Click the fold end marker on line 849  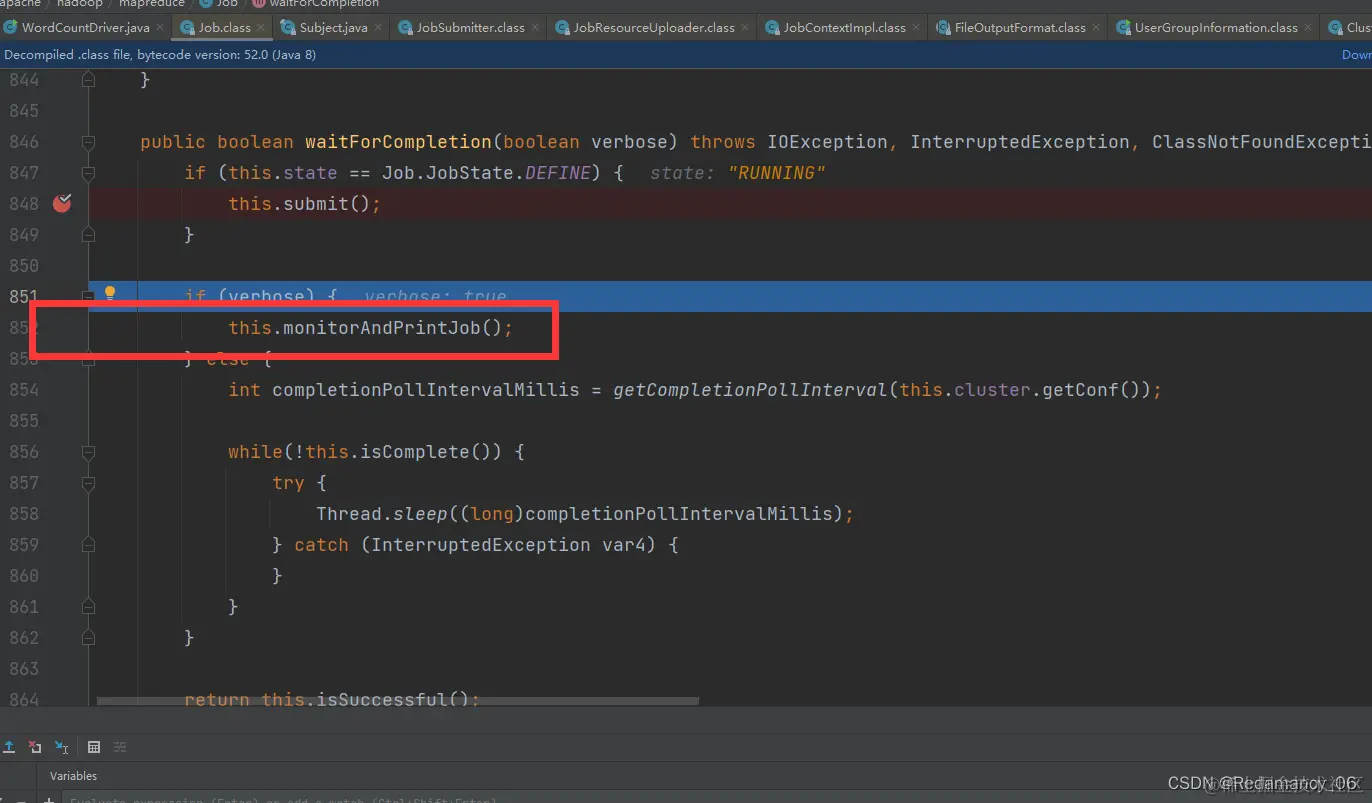[x=88, y=235]
